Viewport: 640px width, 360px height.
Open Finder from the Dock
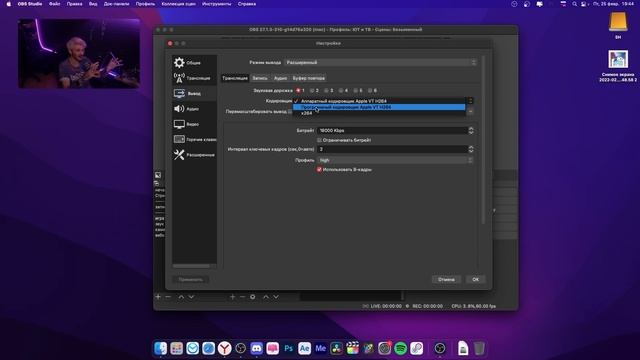(160, 348)
